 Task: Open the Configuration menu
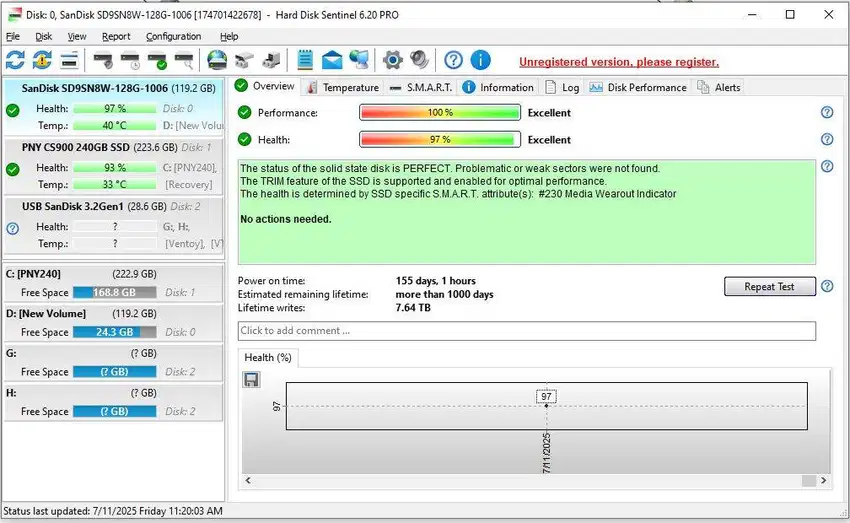pyautogui.click(x=173, y=36)
